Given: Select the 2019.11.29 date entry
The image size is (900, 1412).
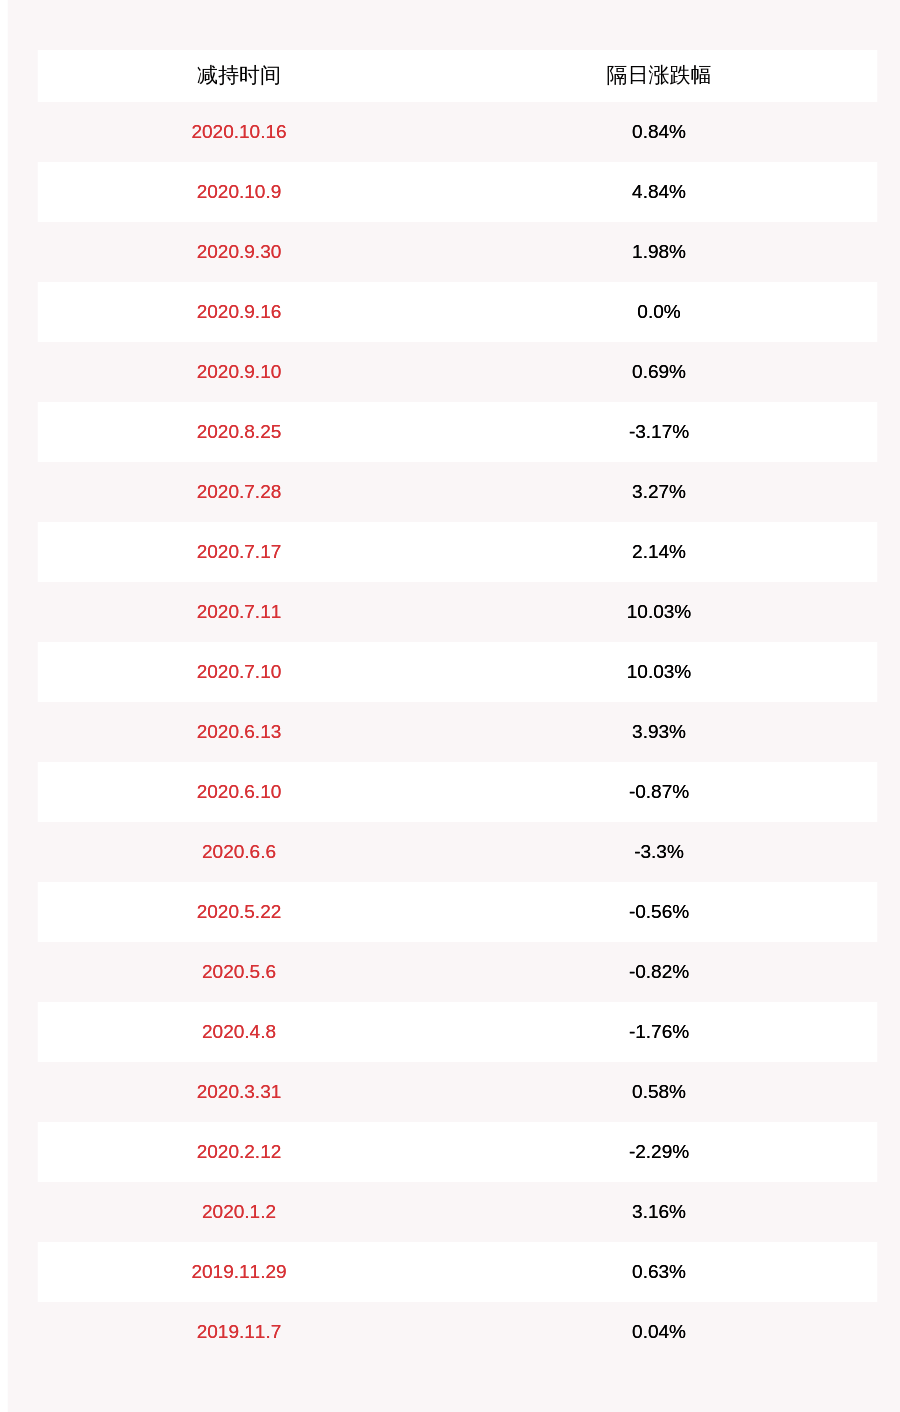Looking at the screenshot, I should coord(238,1272).
